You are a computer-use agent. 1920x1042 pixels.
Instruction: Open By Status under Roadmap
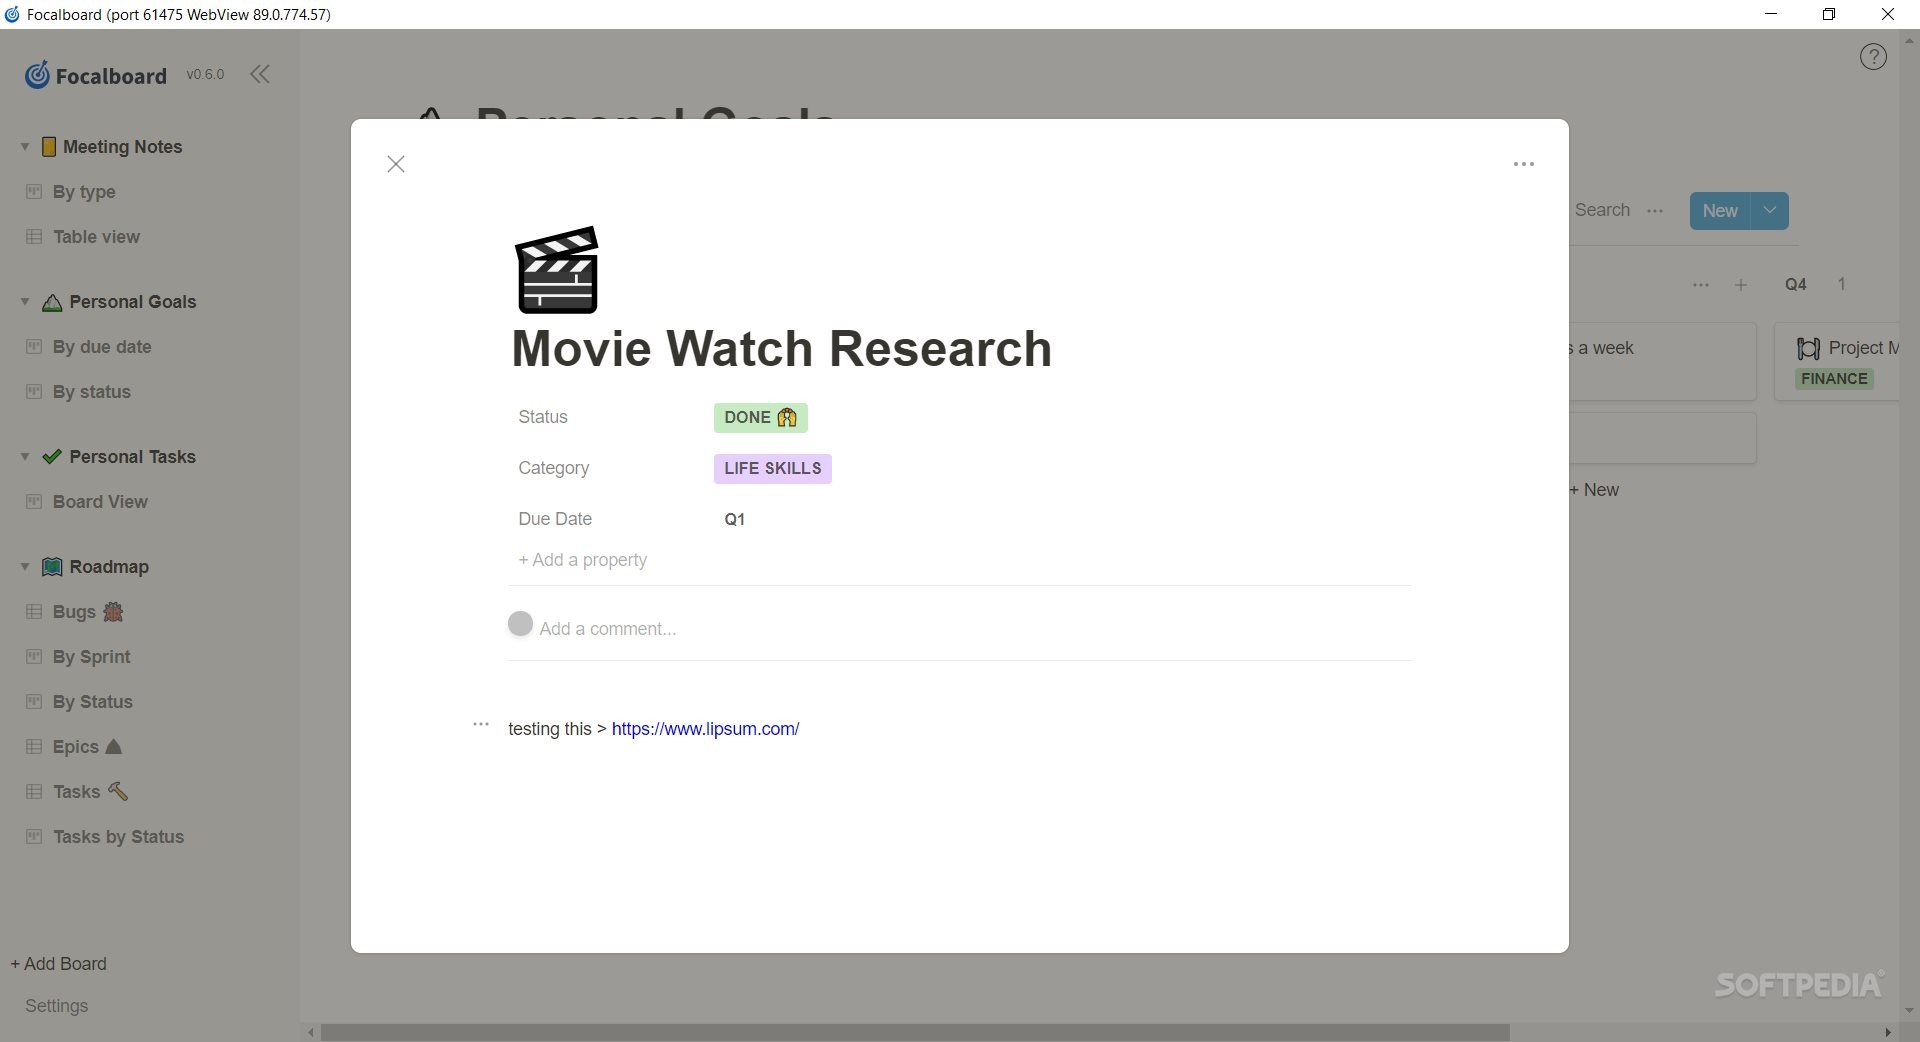tap(92, 702)
